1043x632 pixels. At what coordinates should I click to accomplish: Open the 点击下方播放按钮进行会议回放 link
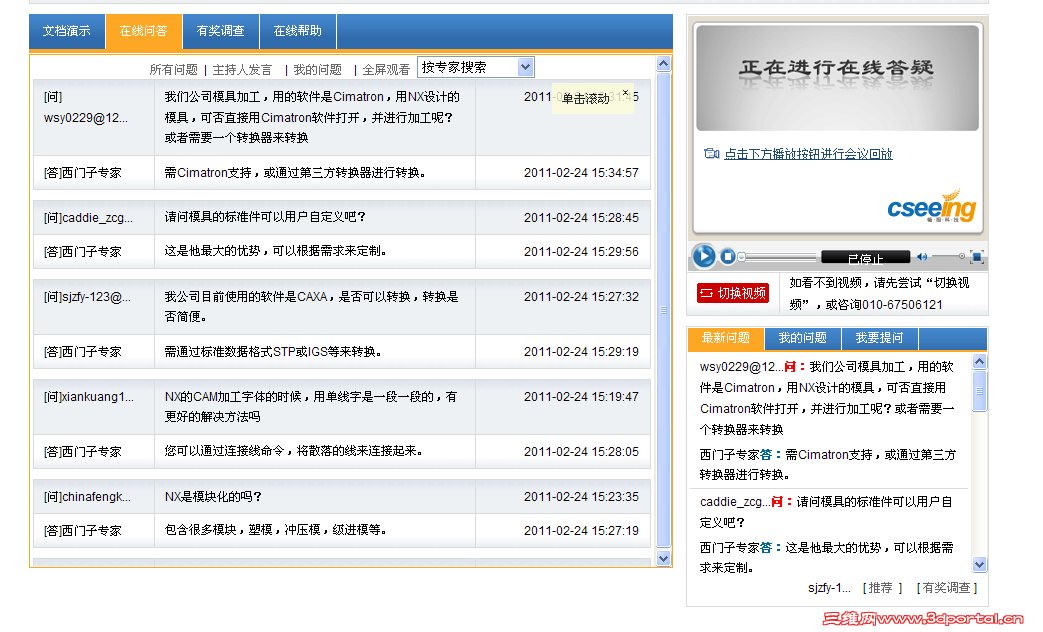pos(808,154)
